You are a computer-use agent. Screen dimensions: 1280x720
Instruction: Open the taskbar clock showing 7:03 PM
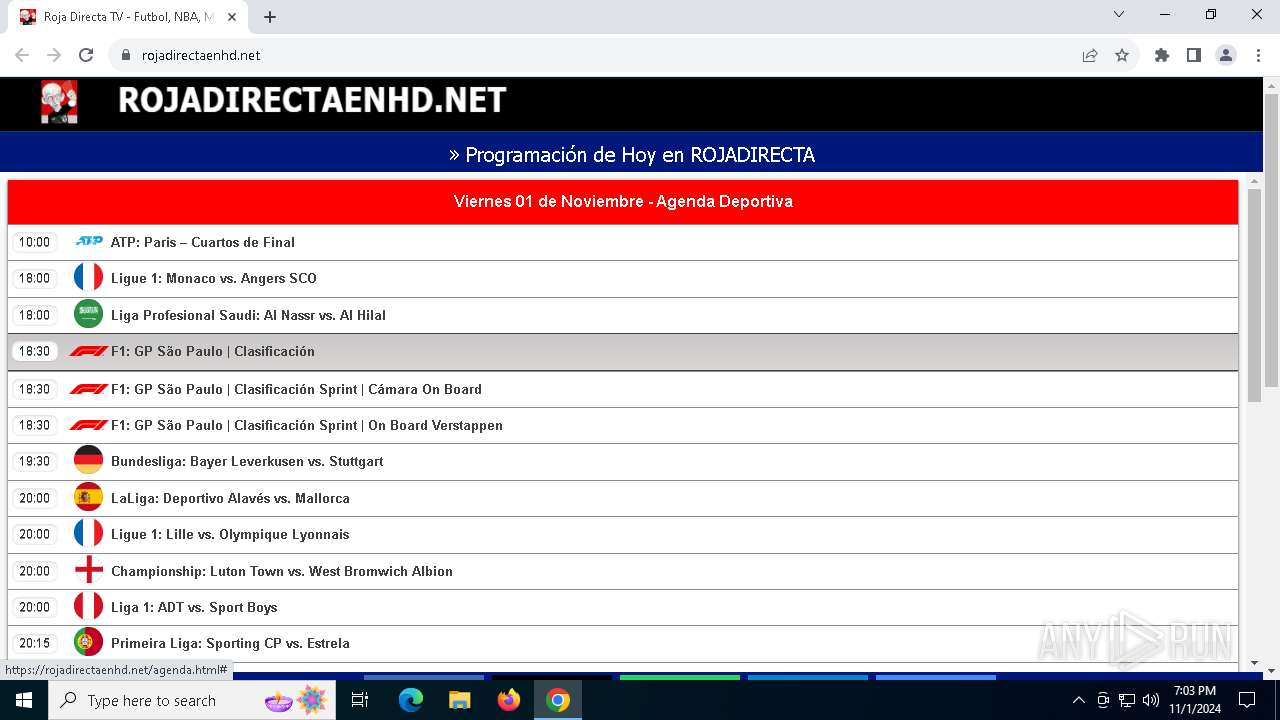click(1195, 700)
